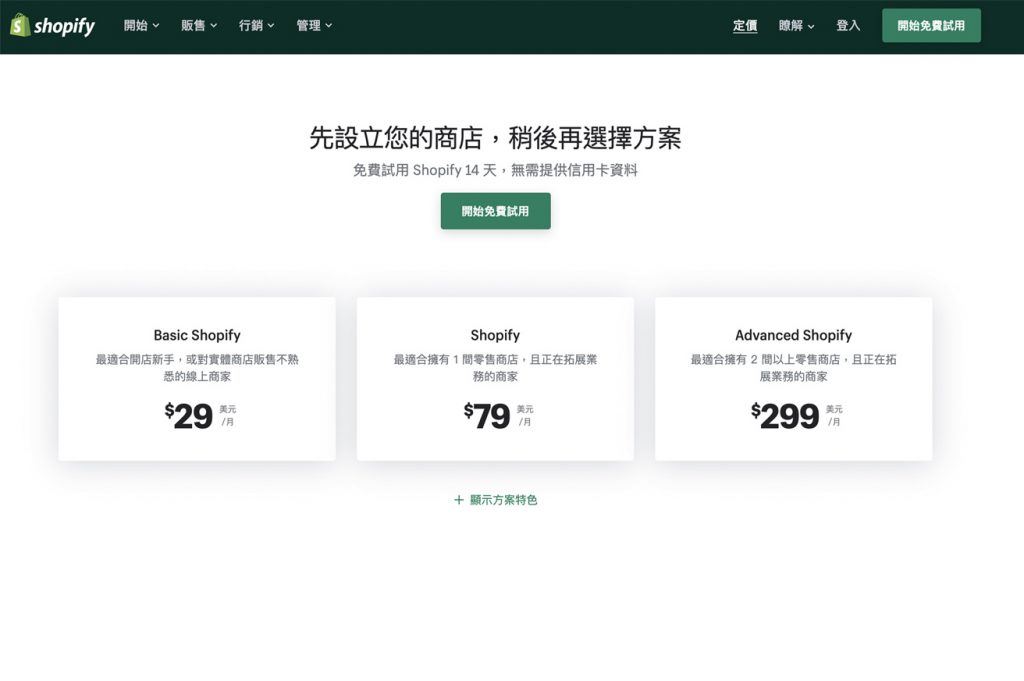Image resolution: width=1024 pixels, height=681 pixels.
Task: Click the 登入 login link
Action: (x=848, y=25)
